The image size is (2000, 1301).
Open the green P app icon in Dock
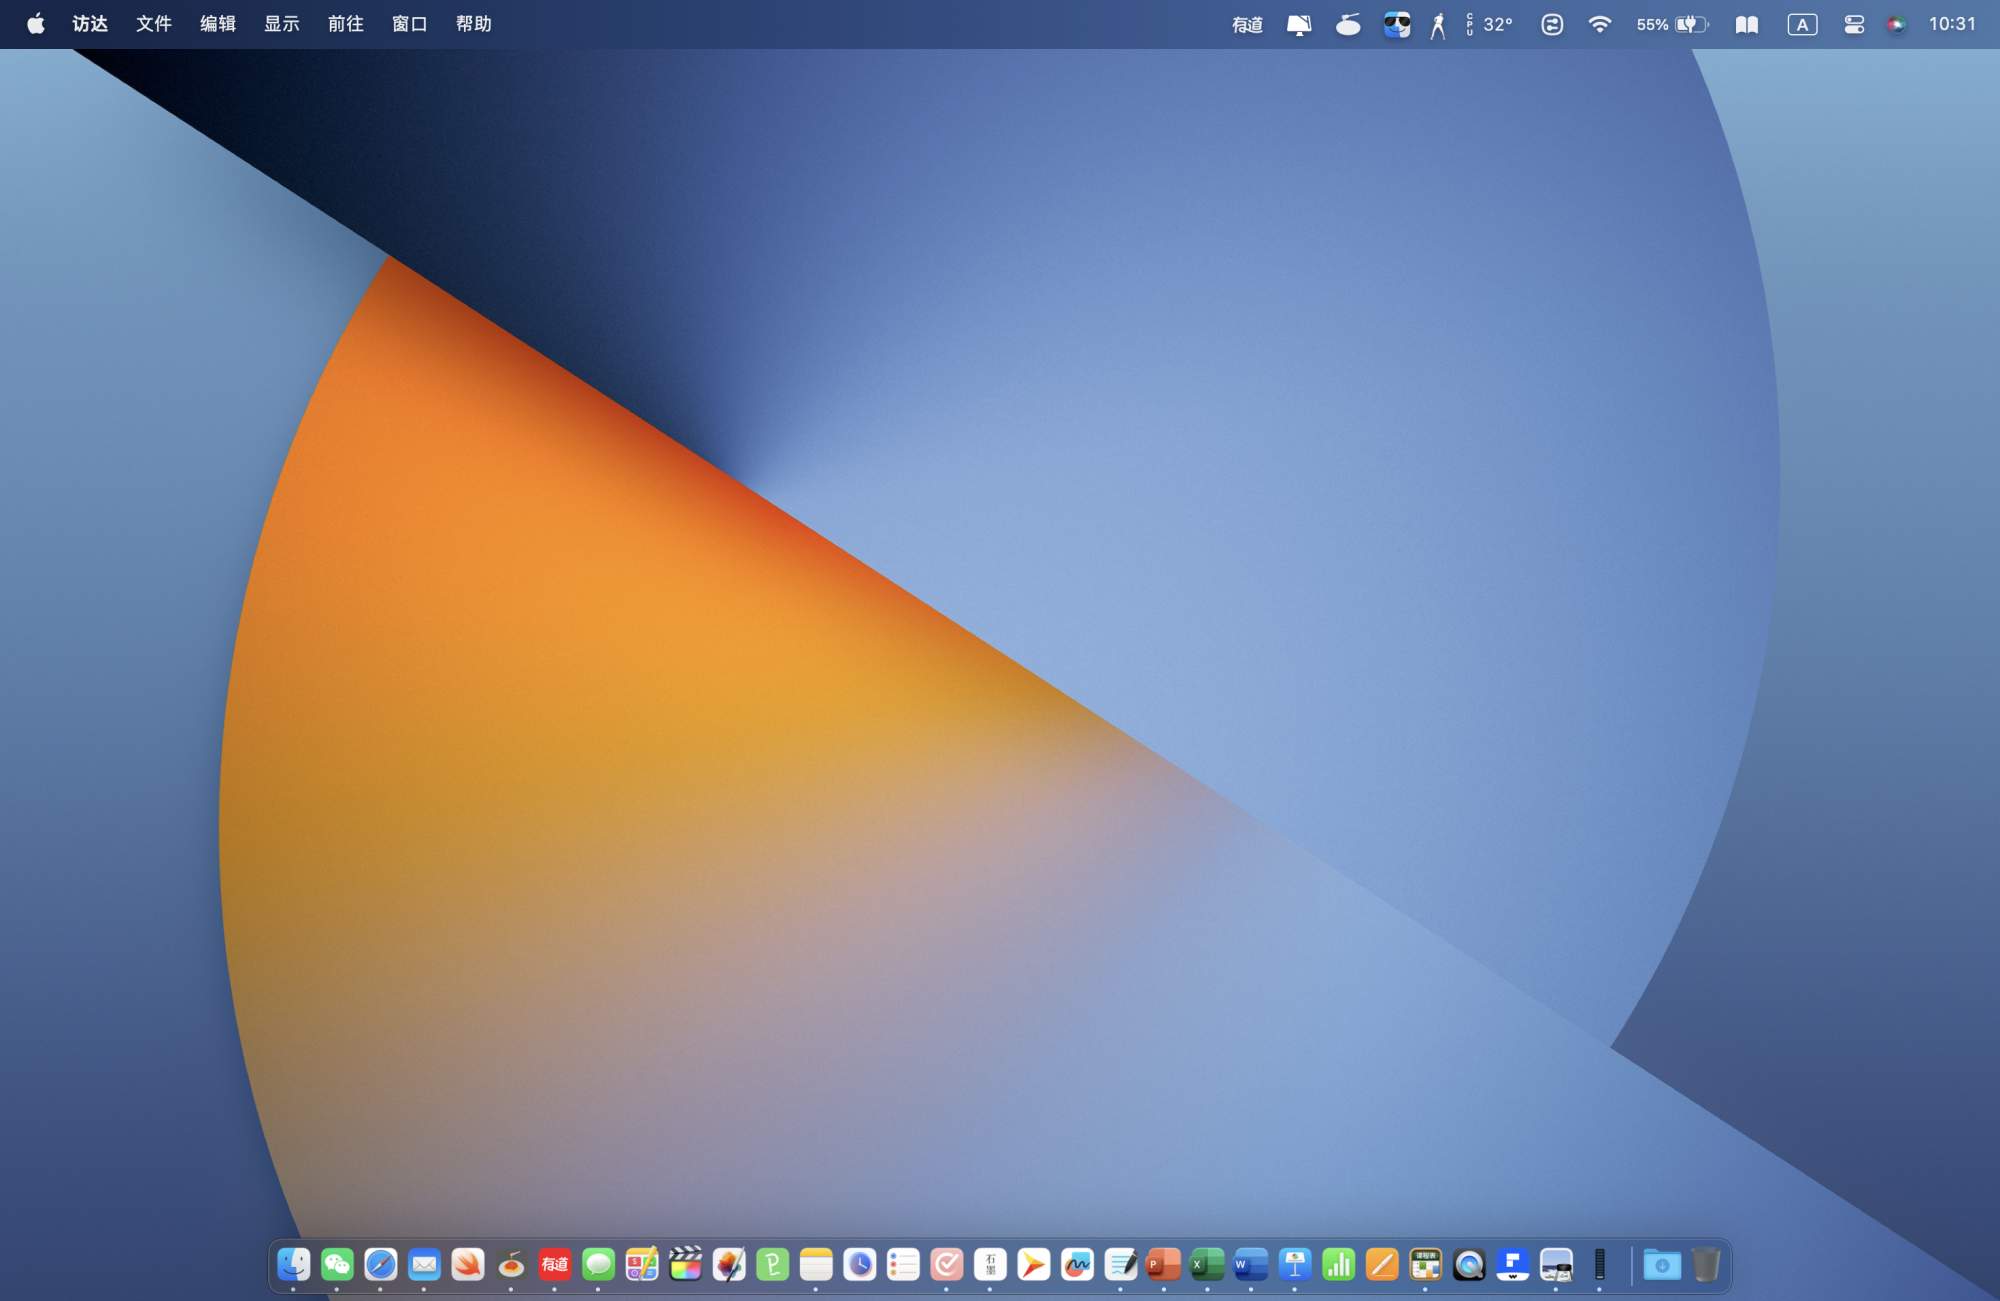pyautogui.click(x=772, y=1265)
